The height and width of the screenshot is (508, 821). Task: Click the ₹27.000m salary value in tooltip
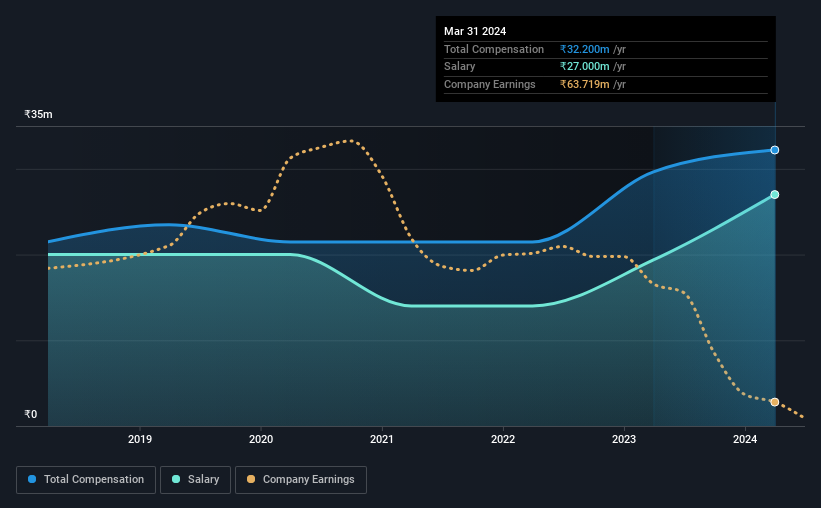click(584, 67)
